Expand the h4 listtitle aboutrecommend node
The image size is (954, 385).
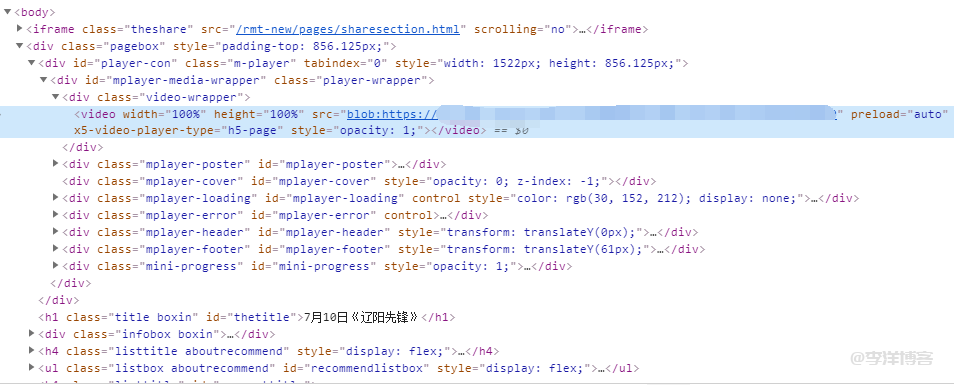pyautogui.click(x=32, y=351)
